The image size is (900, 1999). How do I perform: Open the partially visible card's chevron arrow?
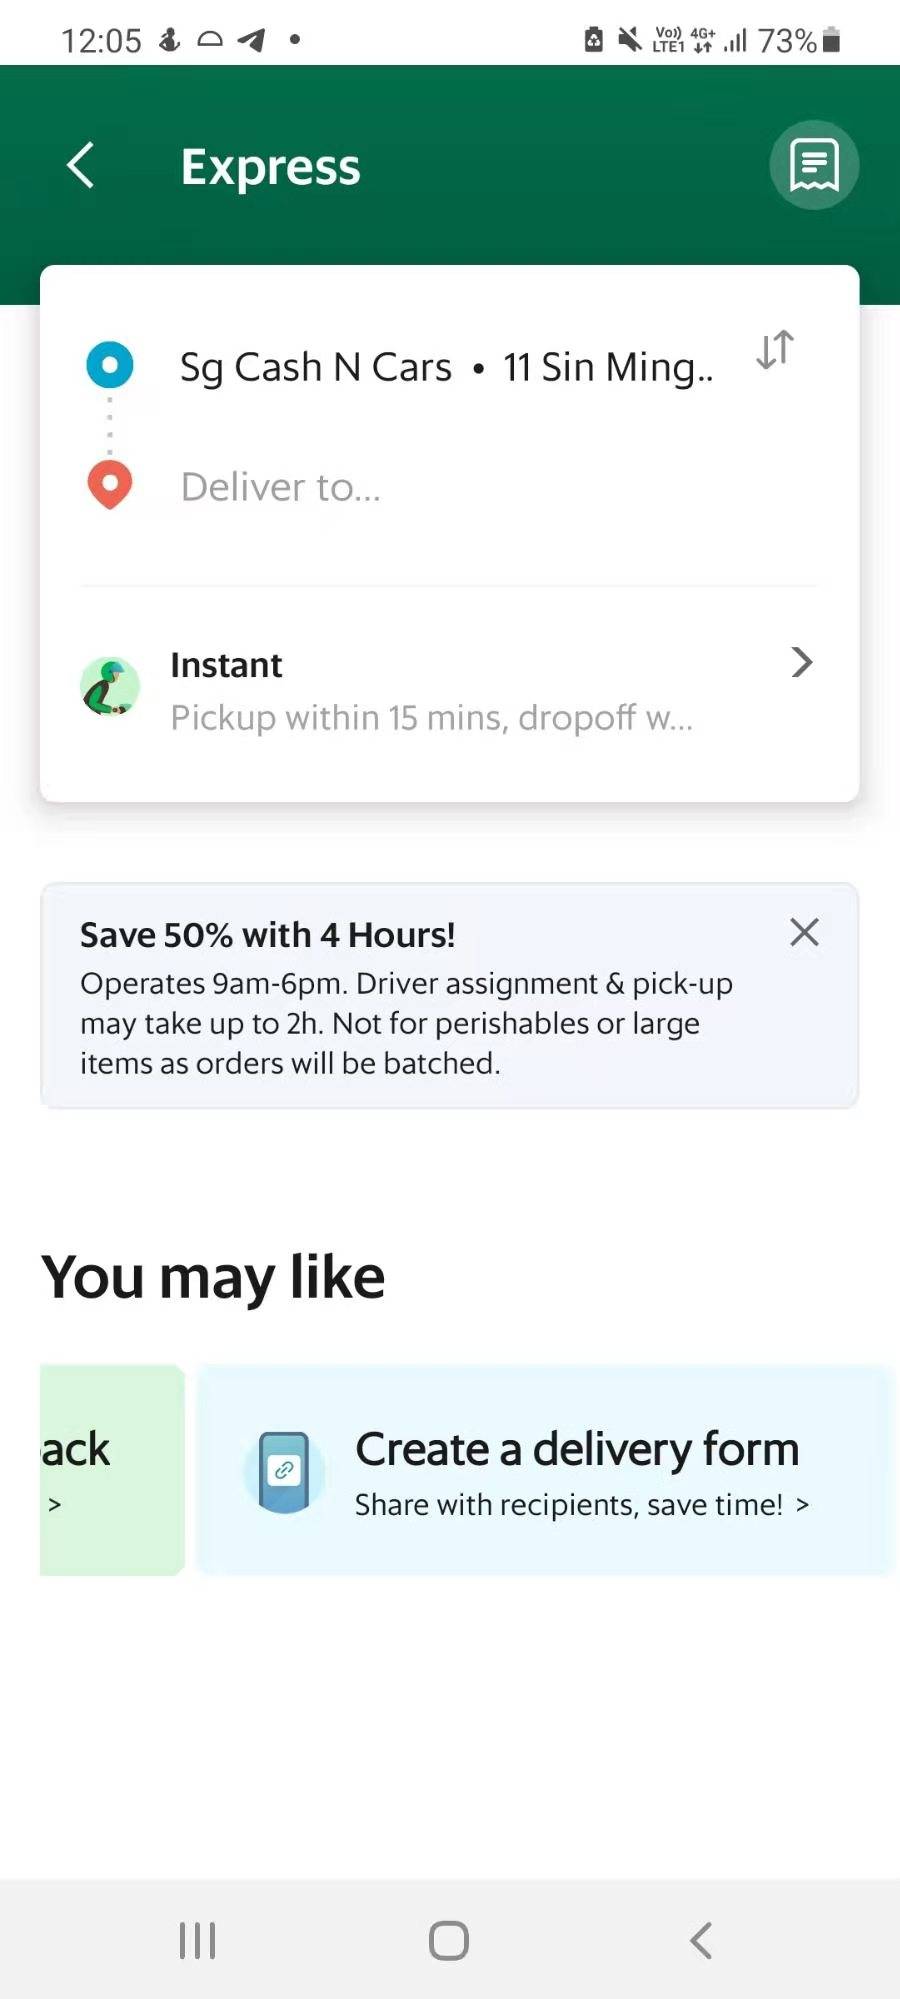click(55, 1503)
